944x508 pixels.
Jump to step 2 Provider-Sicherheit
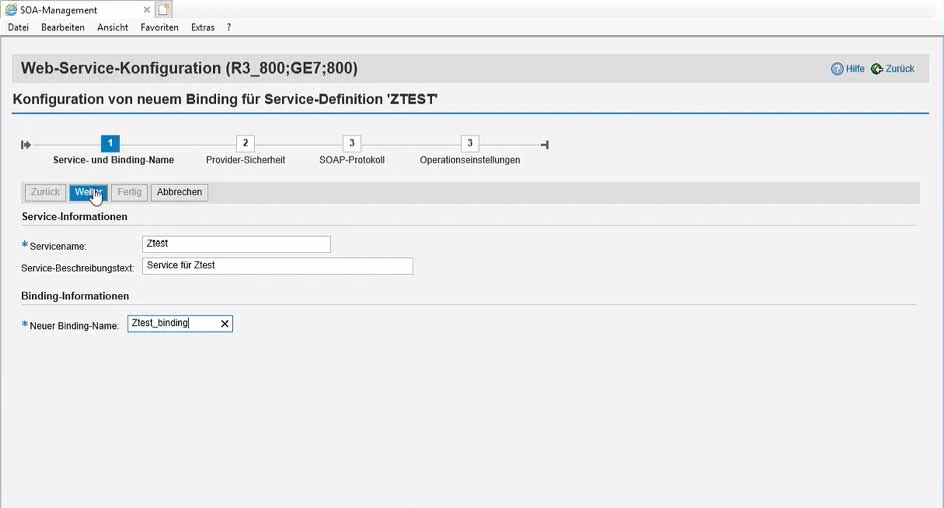click(x=245, y=144)
